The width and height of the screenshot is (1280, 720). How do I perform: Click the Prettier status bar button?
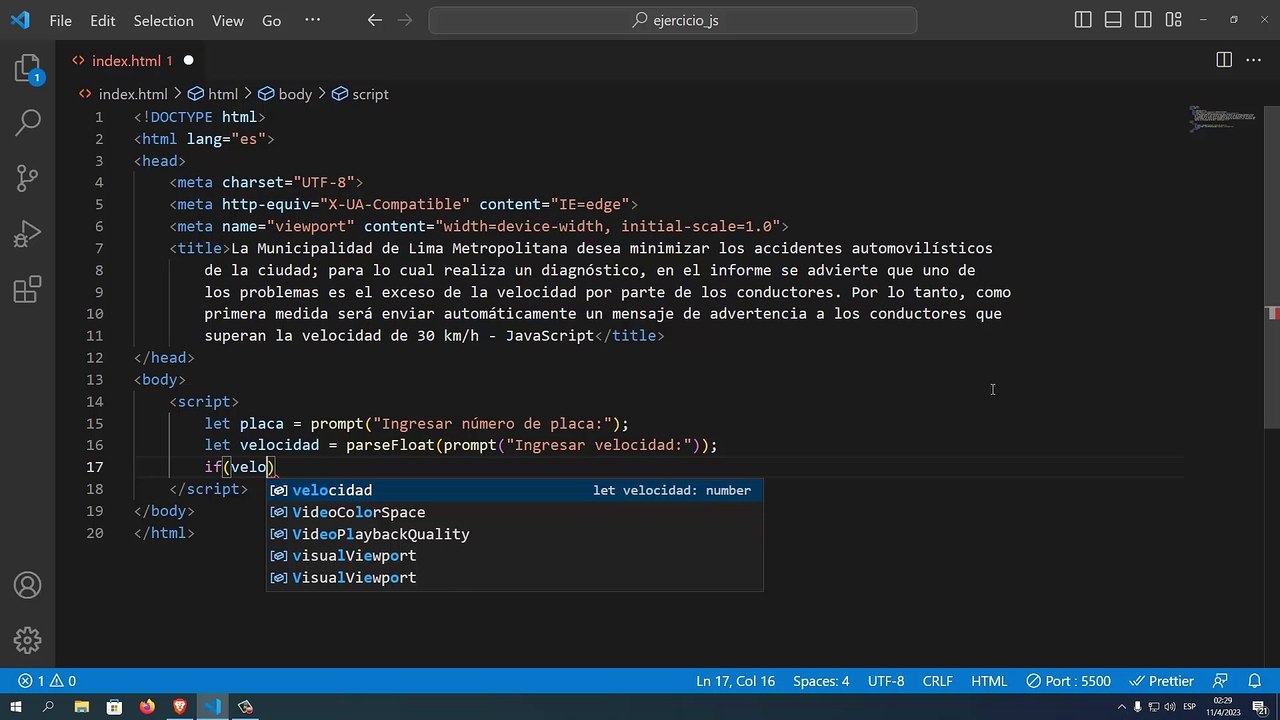(1161, 681)
